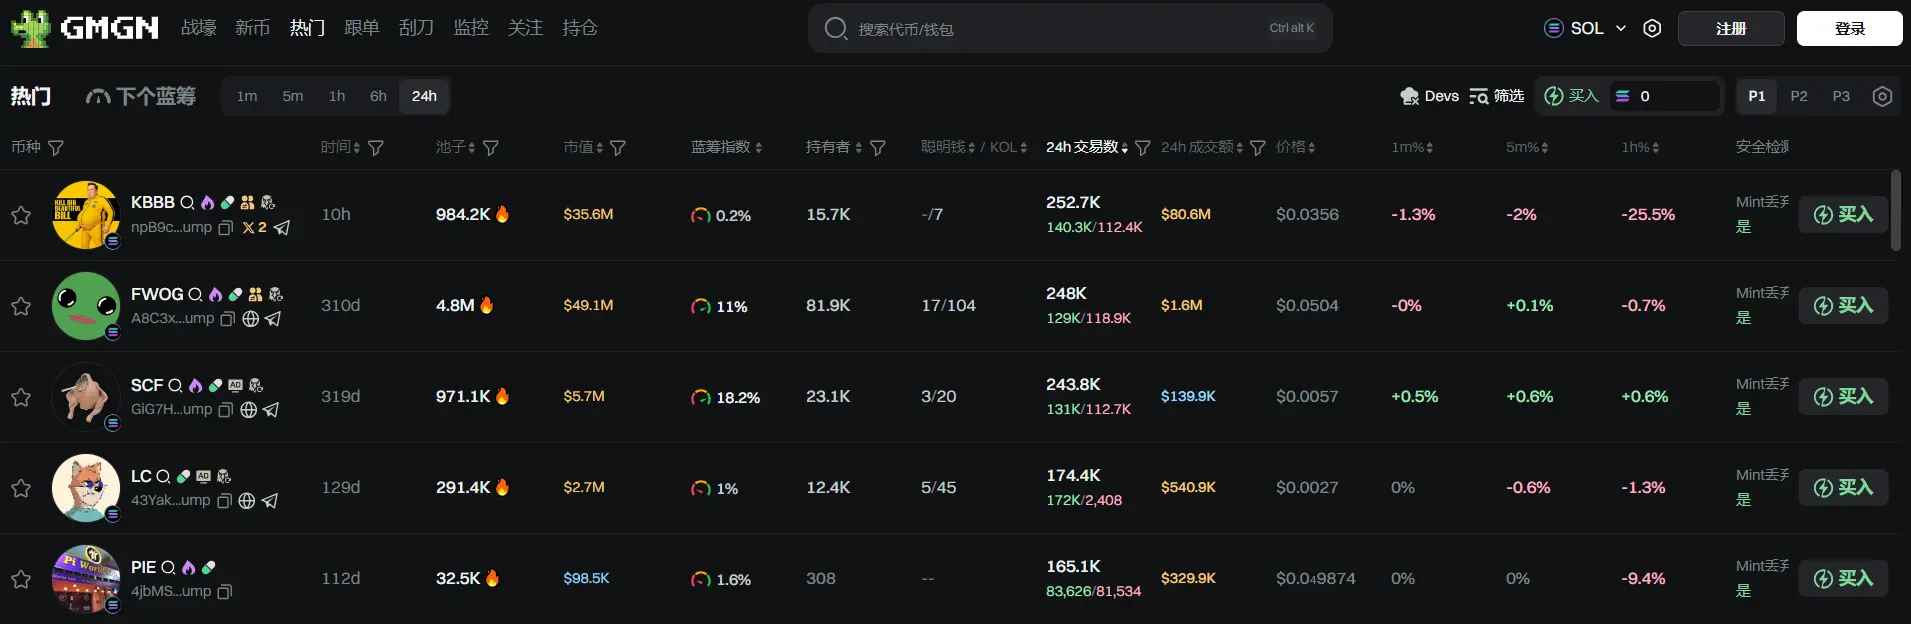Toggle the favorite star for FWOG

point(21,306)
